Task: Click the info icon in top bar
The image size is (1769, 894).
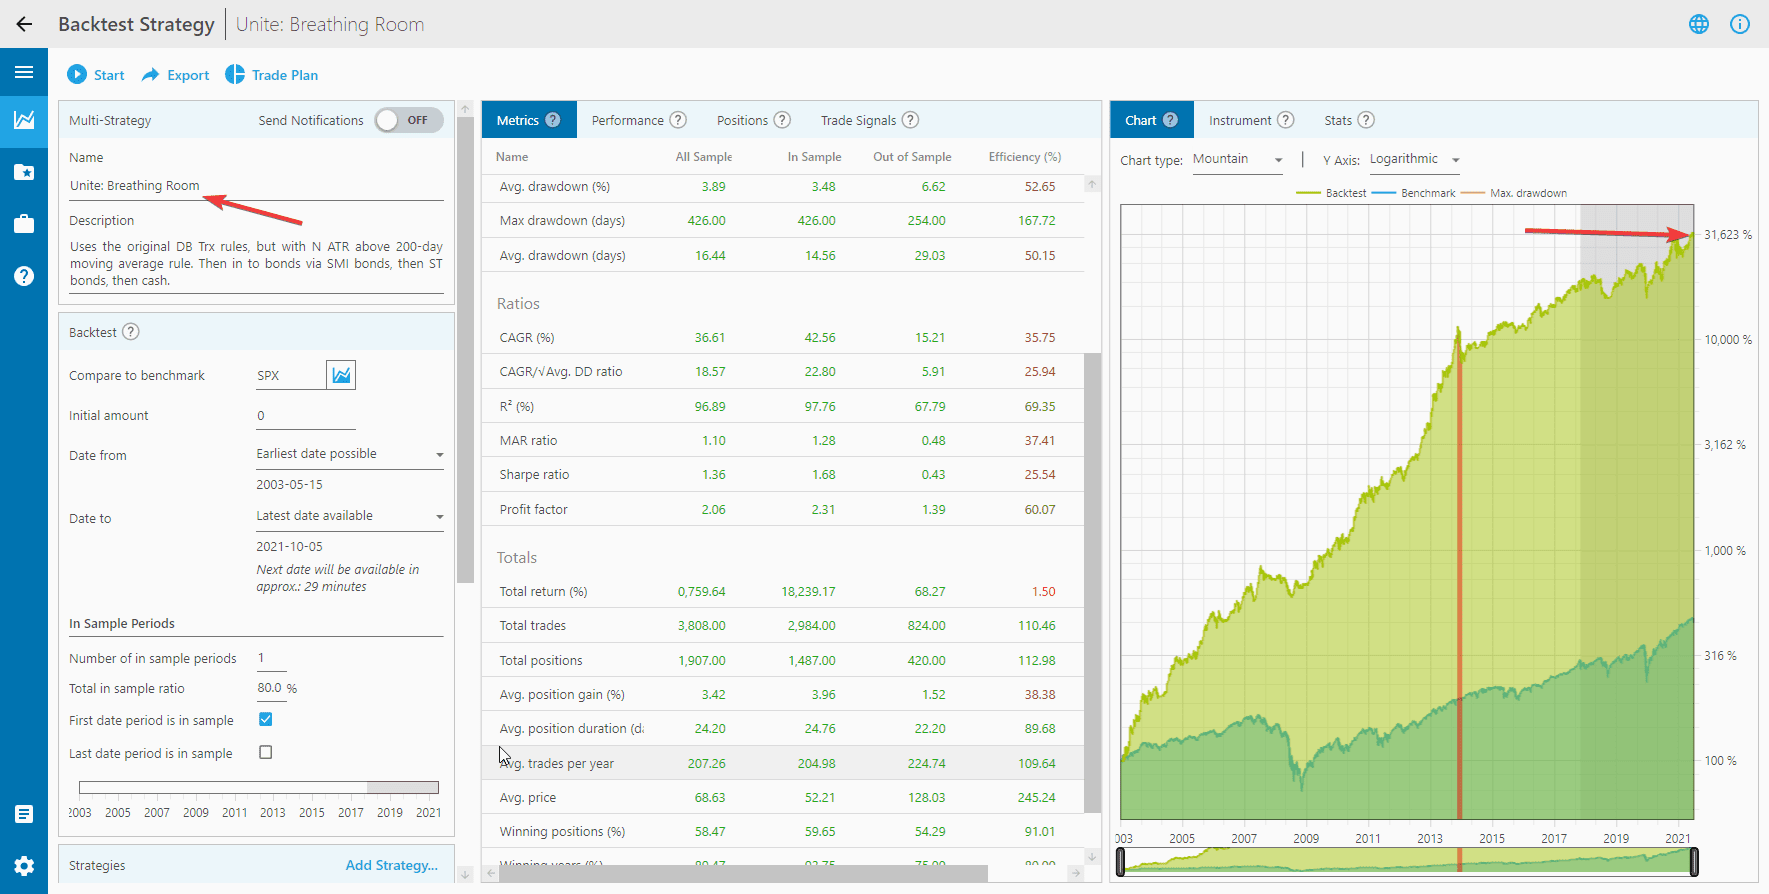Action: [x=1739, y=24]
